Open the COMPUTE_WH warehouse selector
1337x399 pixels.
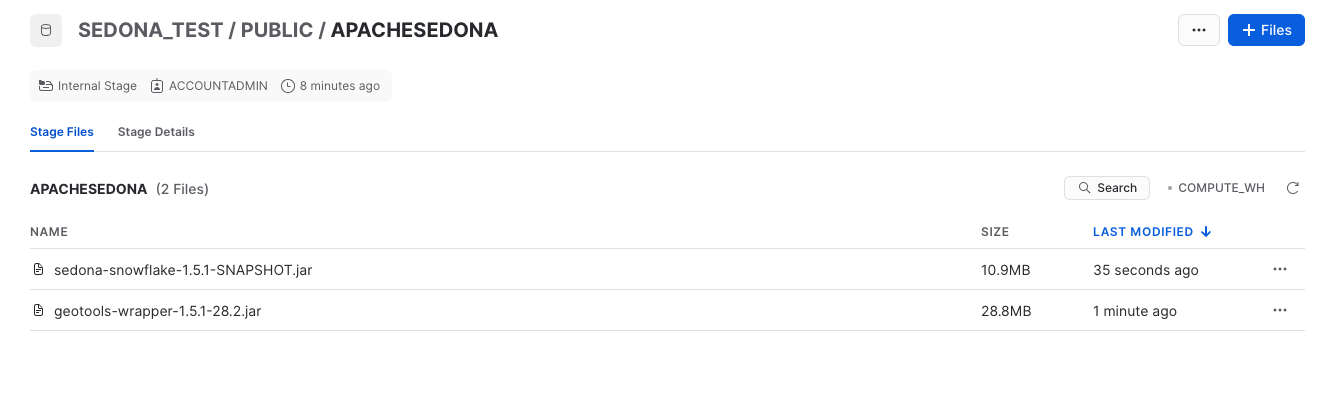pyautogui.click(x=1216, y=188)
